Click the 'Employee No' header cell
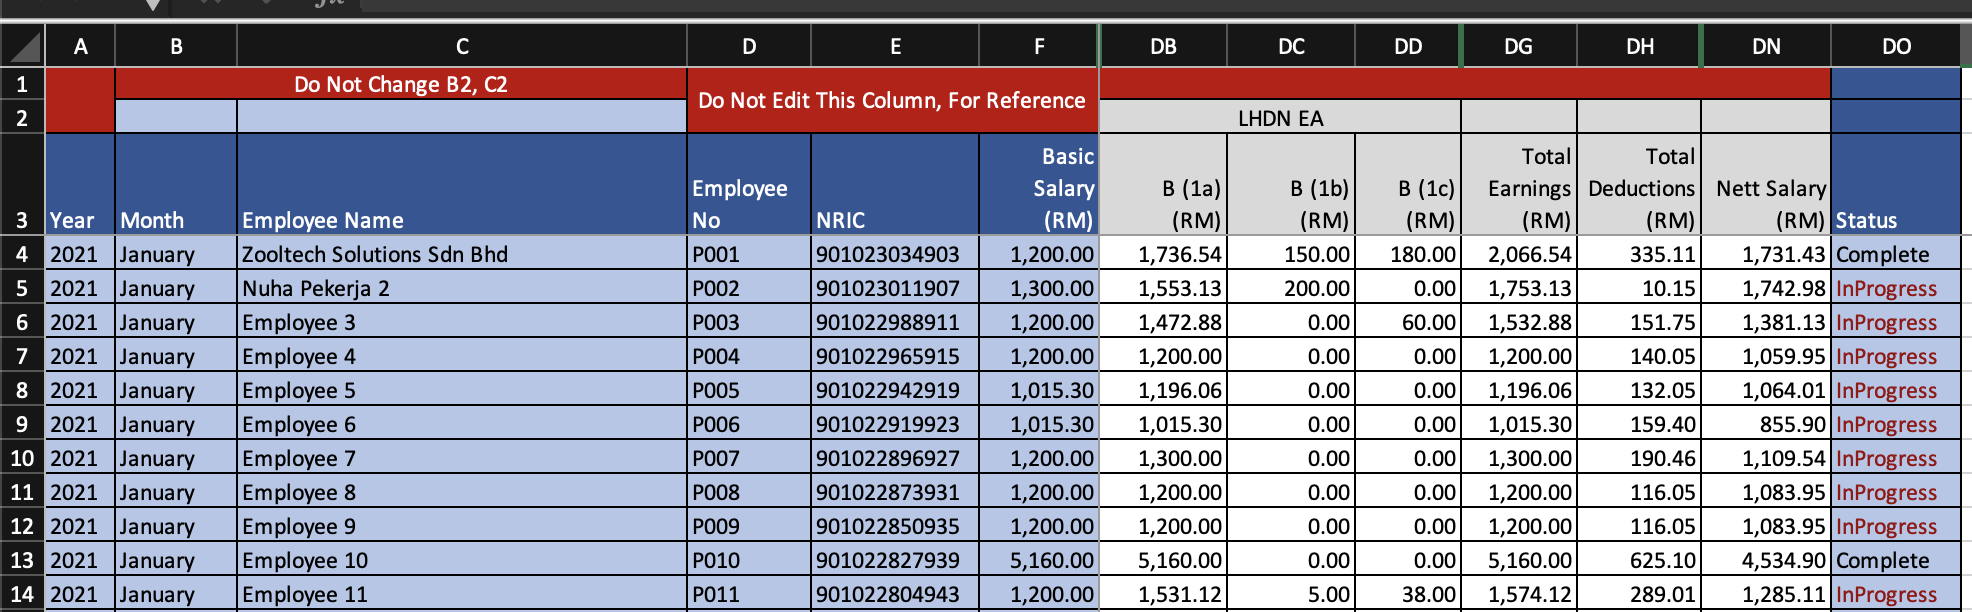Screen dimensions: 1972x612 click(749, 185)
